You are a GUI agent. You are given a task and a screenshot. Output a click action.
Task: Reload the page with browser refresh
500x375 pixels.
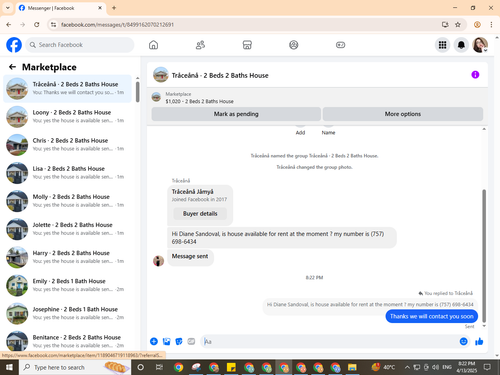point(37,25)
